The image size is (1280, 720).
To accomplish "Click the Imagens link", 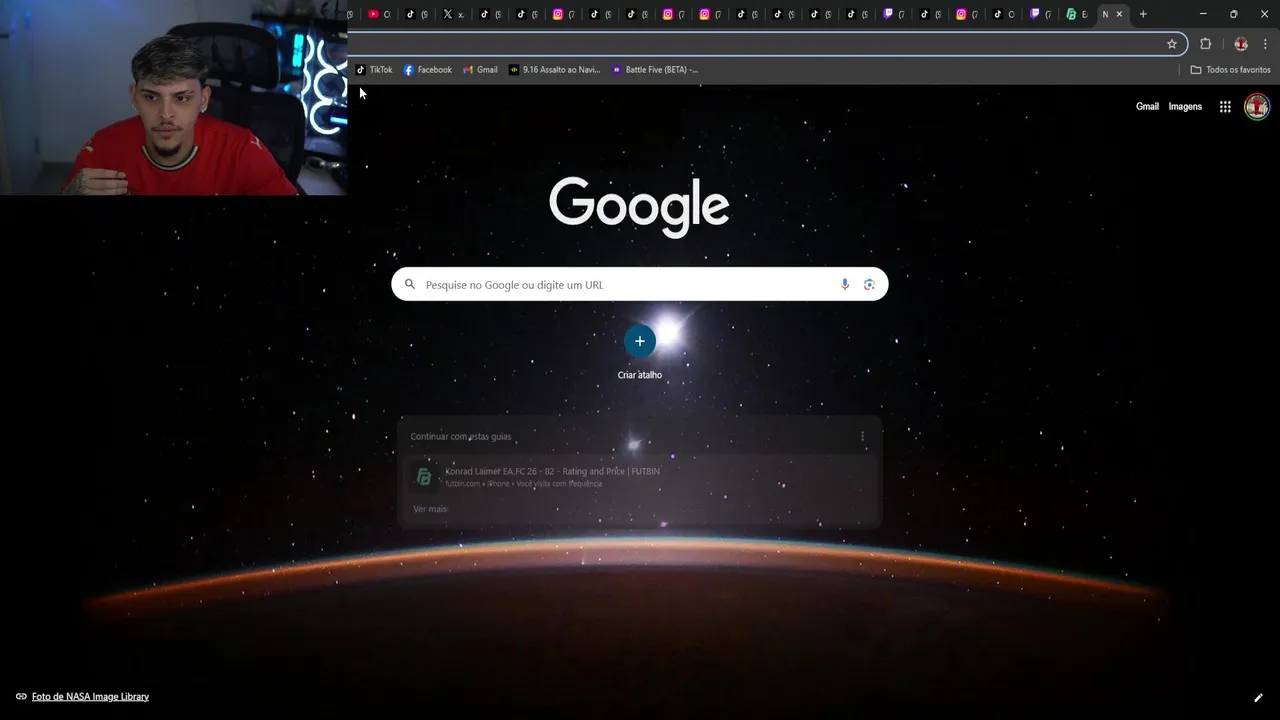I will point(1185,107).
